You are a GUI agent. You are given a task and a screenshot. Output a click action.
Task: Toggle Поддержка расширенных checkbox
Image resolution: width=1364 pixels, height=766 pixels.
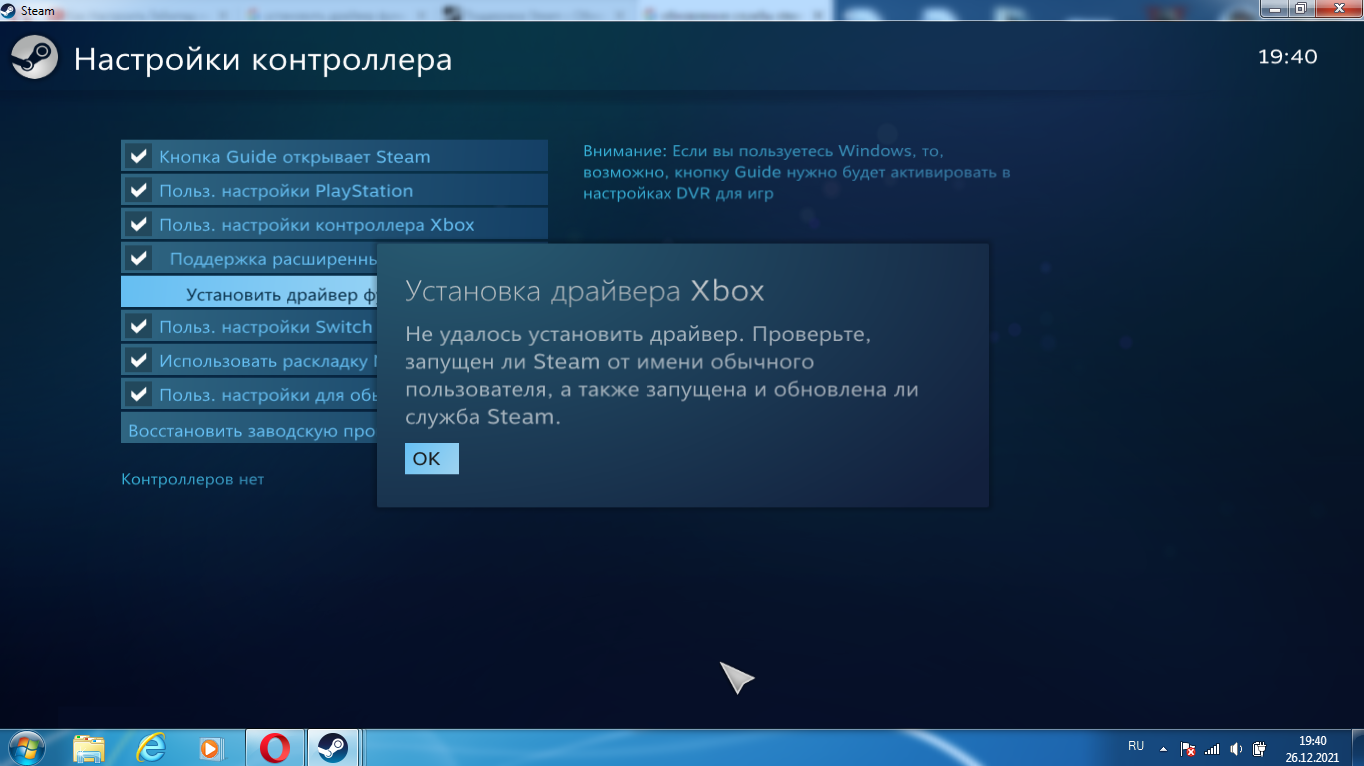click(x=139, y=258)
